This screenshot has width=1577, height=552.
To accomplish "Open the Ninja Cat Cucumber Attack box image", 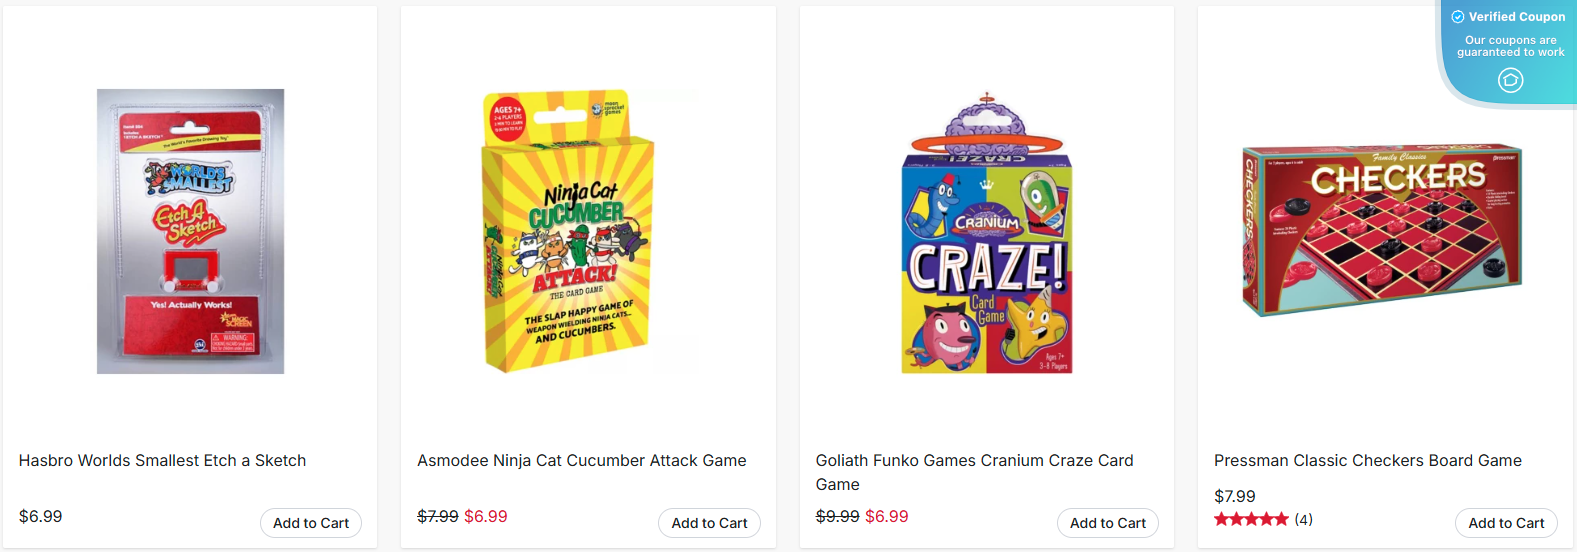I will coord(568,231).
